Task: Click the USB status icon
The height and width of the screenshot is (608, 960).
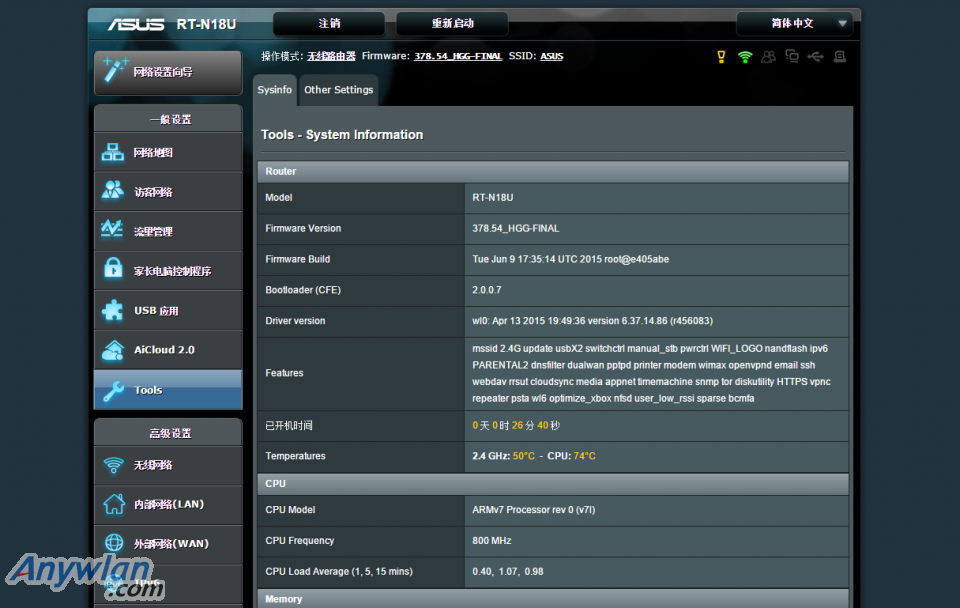Action: pos(816,57)
